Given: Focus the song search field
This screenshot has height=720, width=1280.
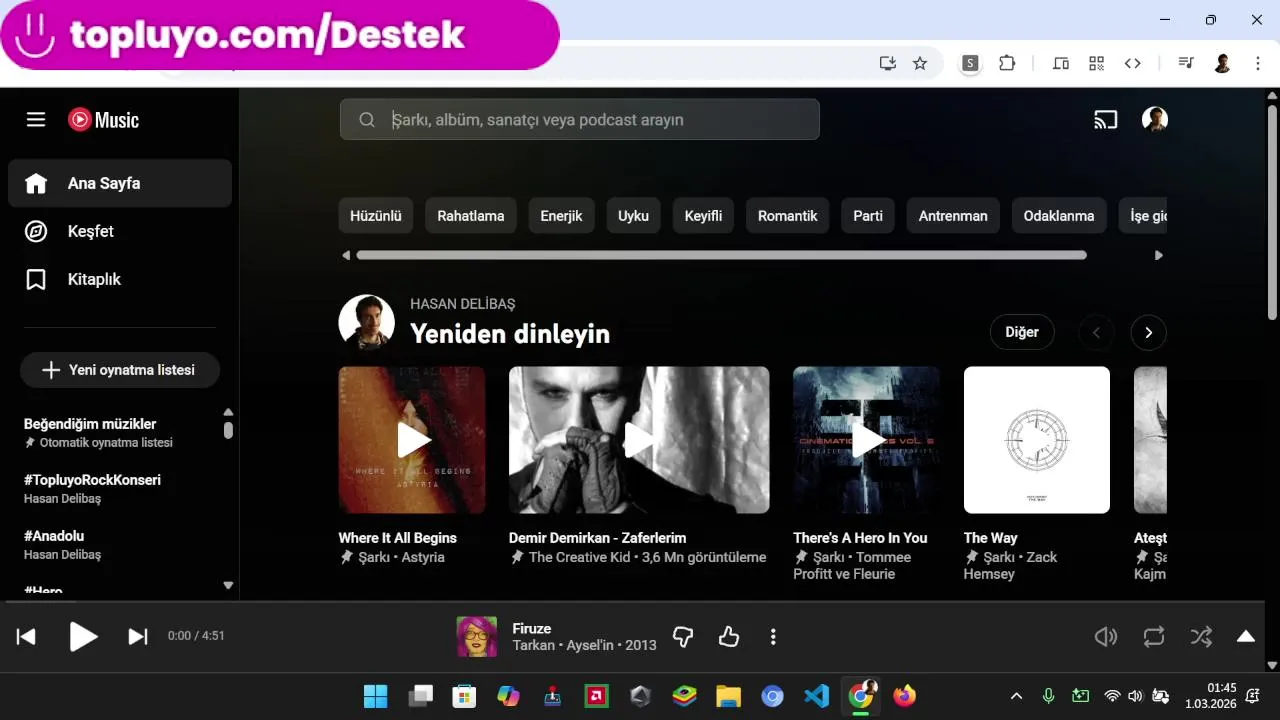Looking at the screenshot, I should [x=580, y=119].
